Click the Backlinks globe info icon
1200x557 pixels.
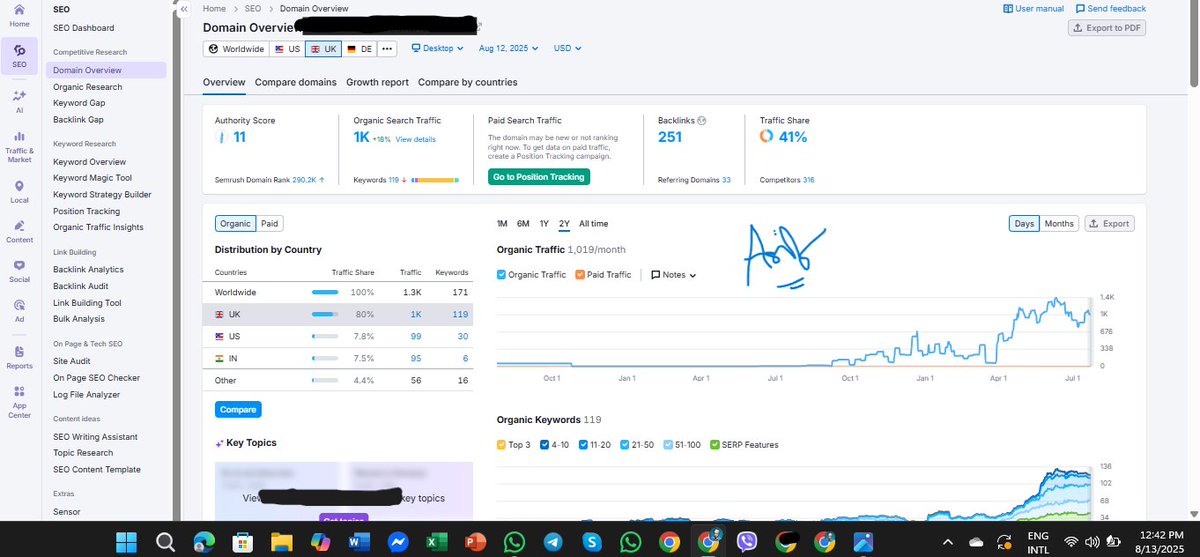(702, 120)
